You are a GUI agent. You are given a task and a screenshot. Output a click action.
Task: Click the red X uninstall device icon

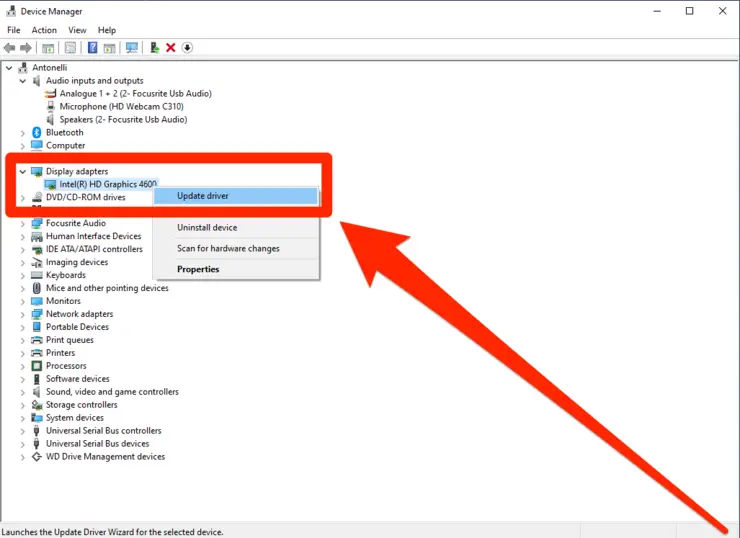click(171, 48)
